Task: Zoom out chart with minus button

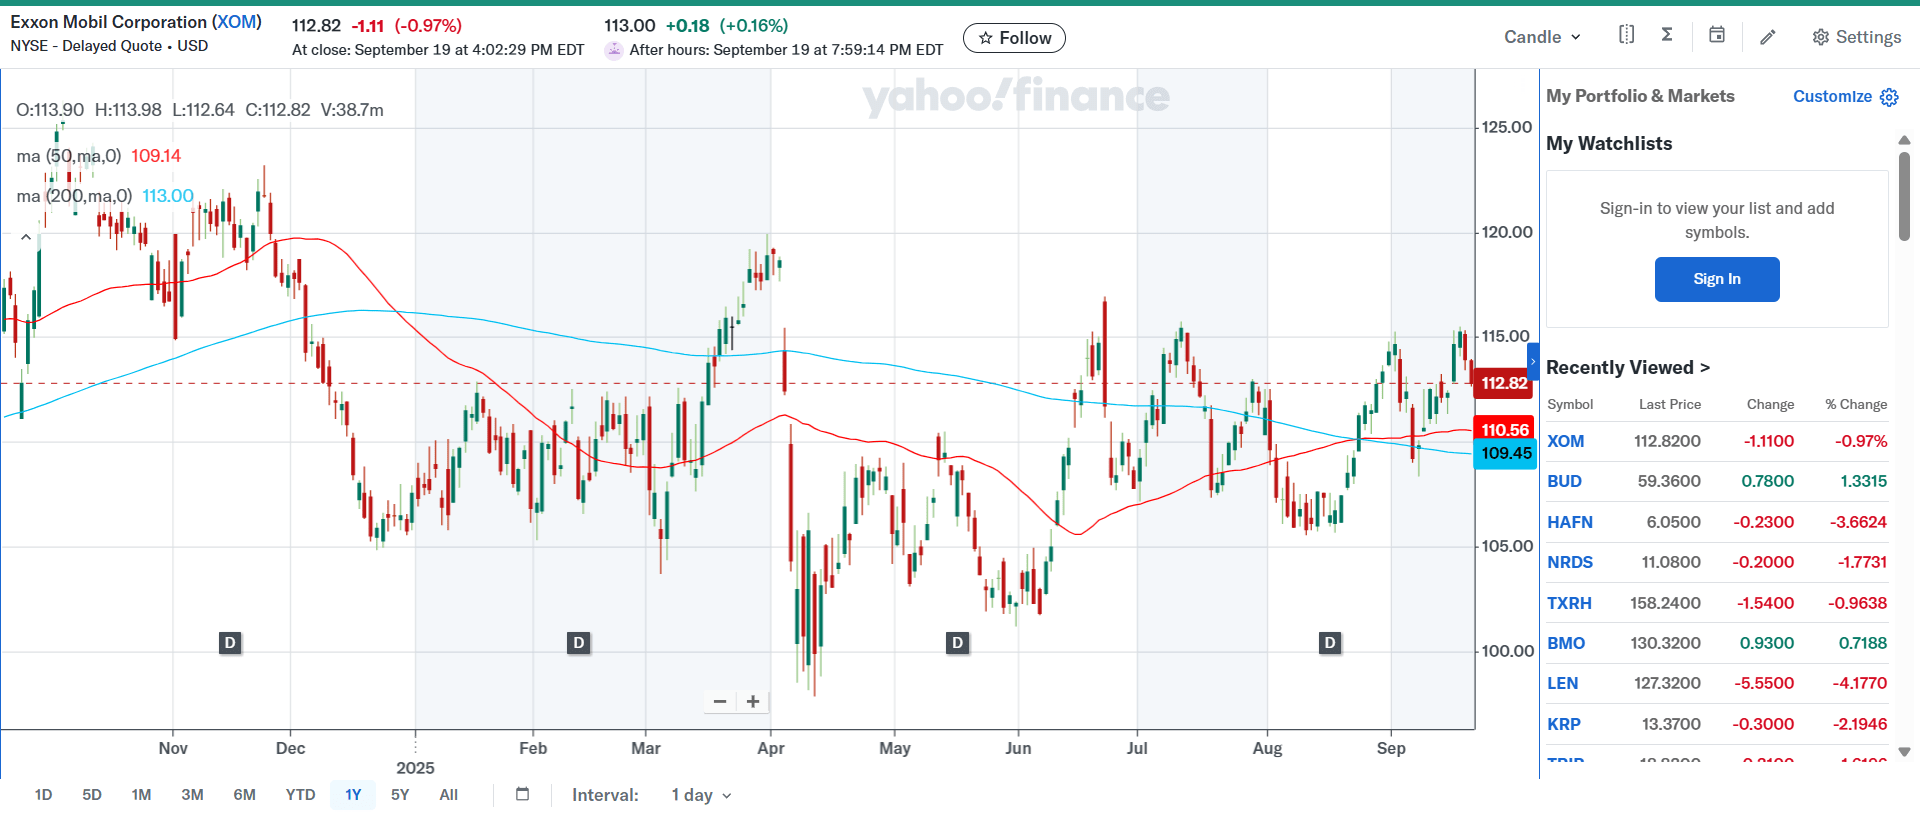Action: 720,702
